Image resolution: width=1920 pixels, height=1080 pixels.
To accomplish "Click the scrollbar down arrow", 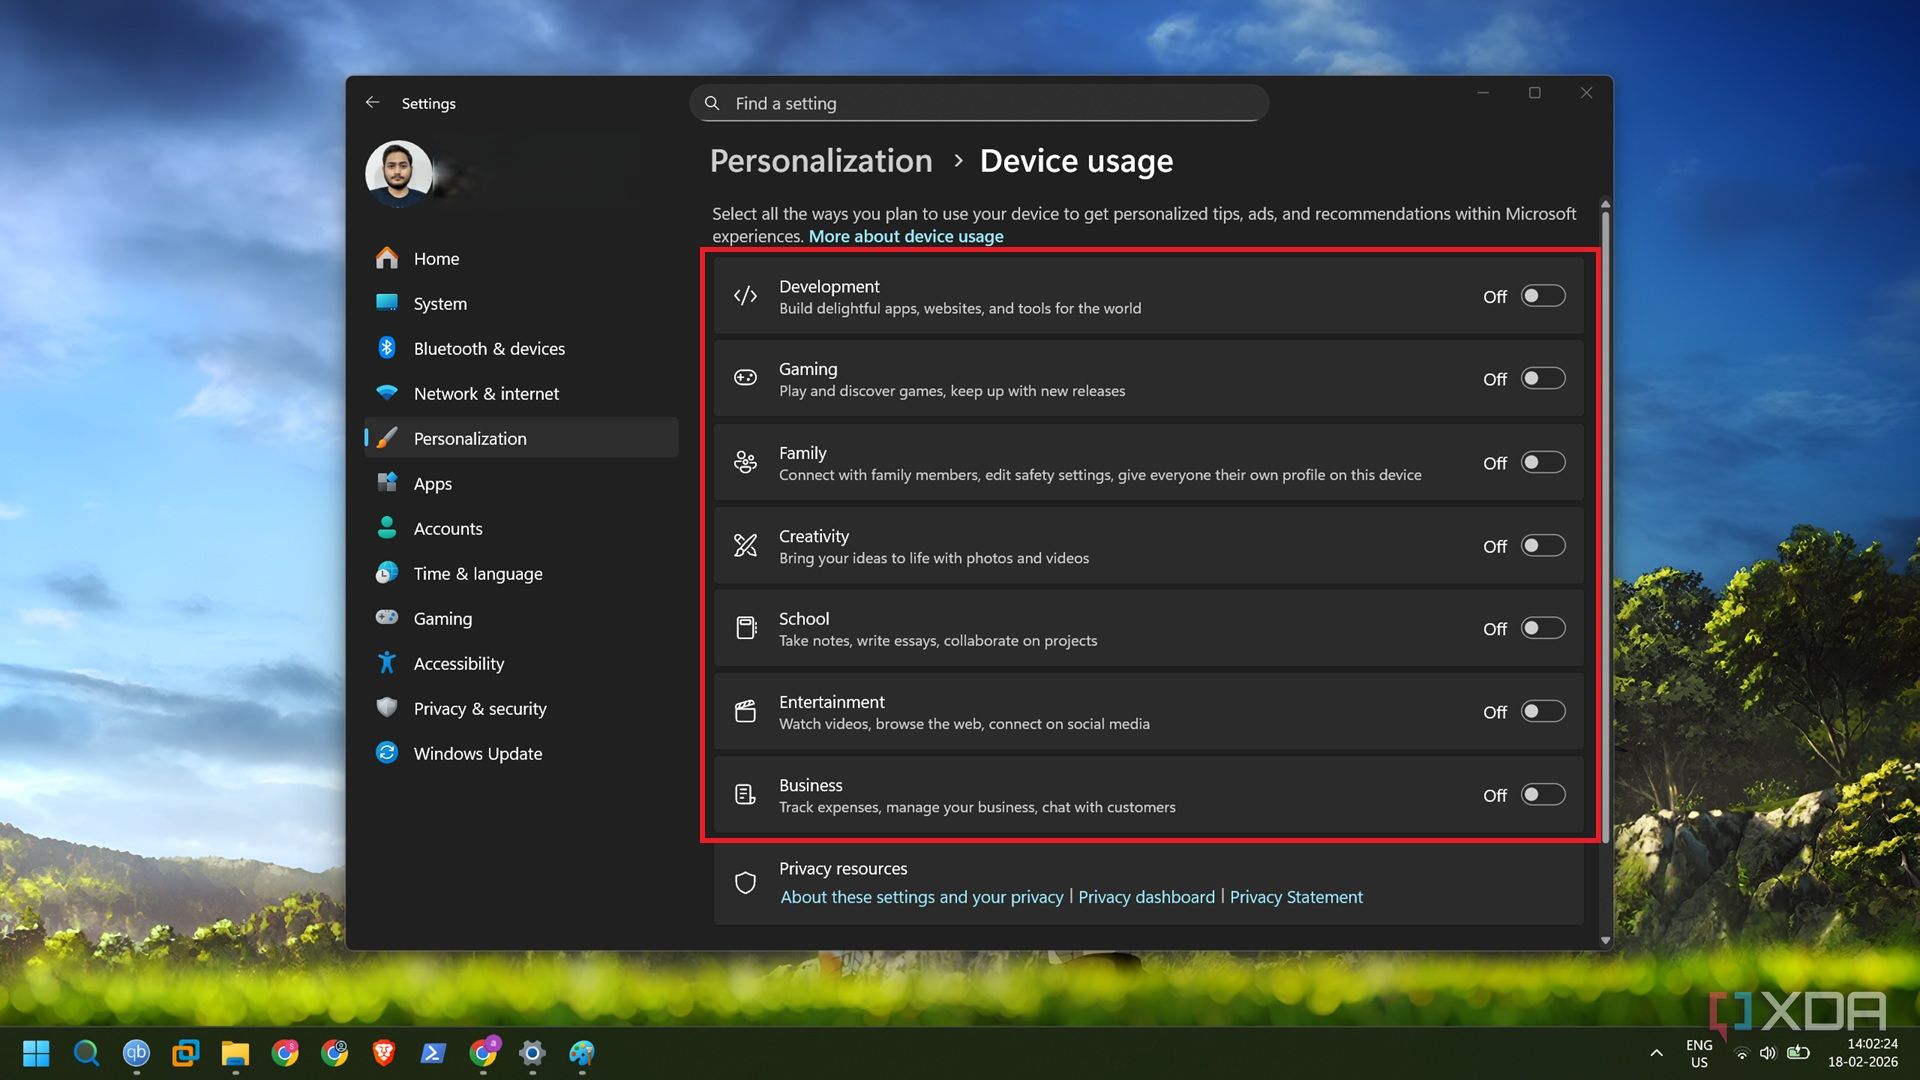I will tap(1605, 940).
